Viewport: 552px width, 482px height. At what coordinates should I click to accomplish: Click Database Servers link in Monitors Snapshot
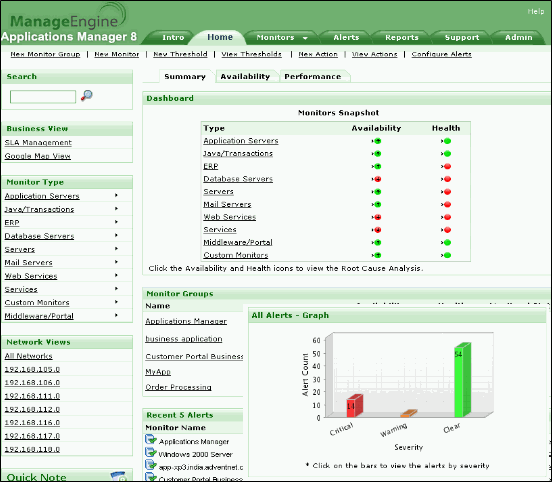(x=238, y=179)
